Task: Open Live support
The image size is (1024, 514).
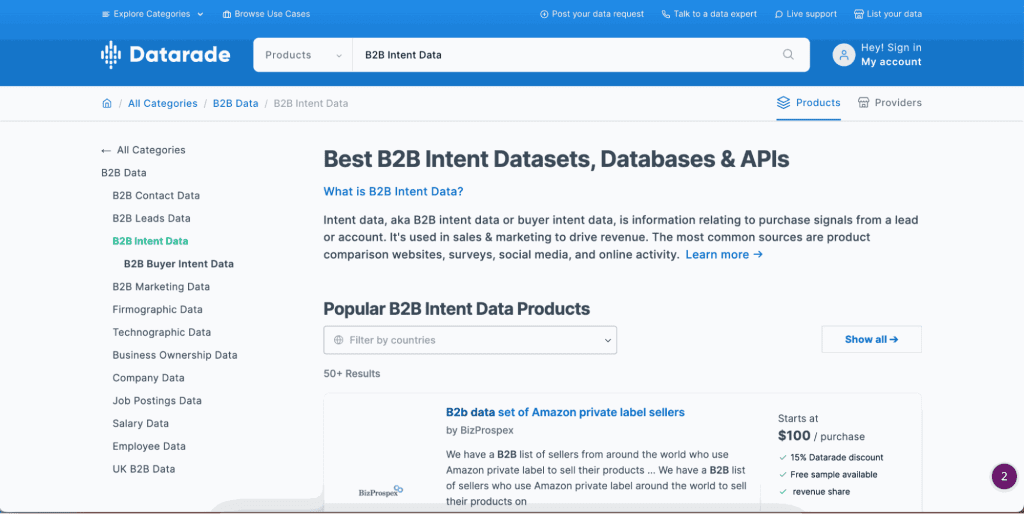Action: 806,14
